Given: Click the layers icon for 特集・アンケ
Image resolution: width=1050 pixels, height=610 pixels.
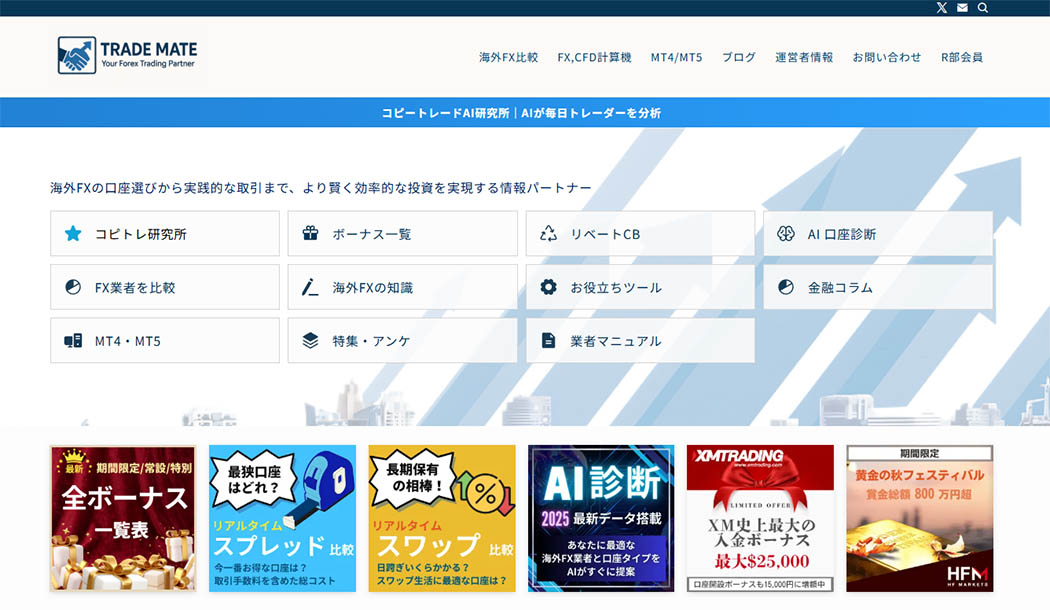Looking at the screenshot, I should pos(310,341).
